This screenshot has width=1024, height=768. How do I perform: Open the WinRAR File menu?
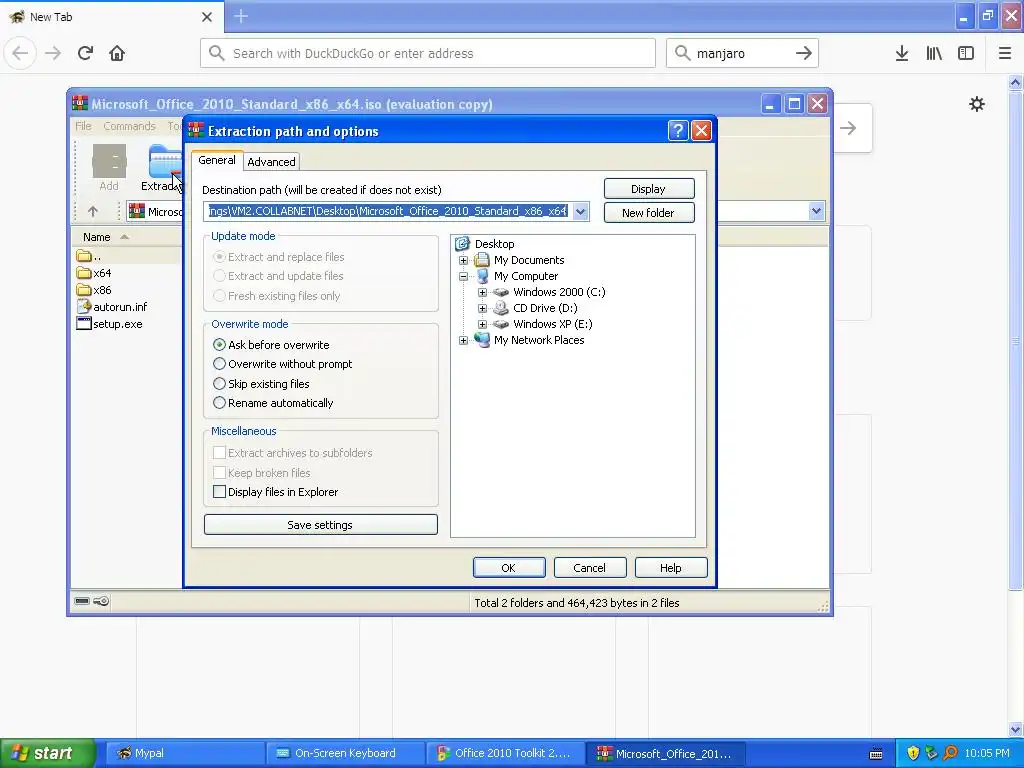click(83, 126)
